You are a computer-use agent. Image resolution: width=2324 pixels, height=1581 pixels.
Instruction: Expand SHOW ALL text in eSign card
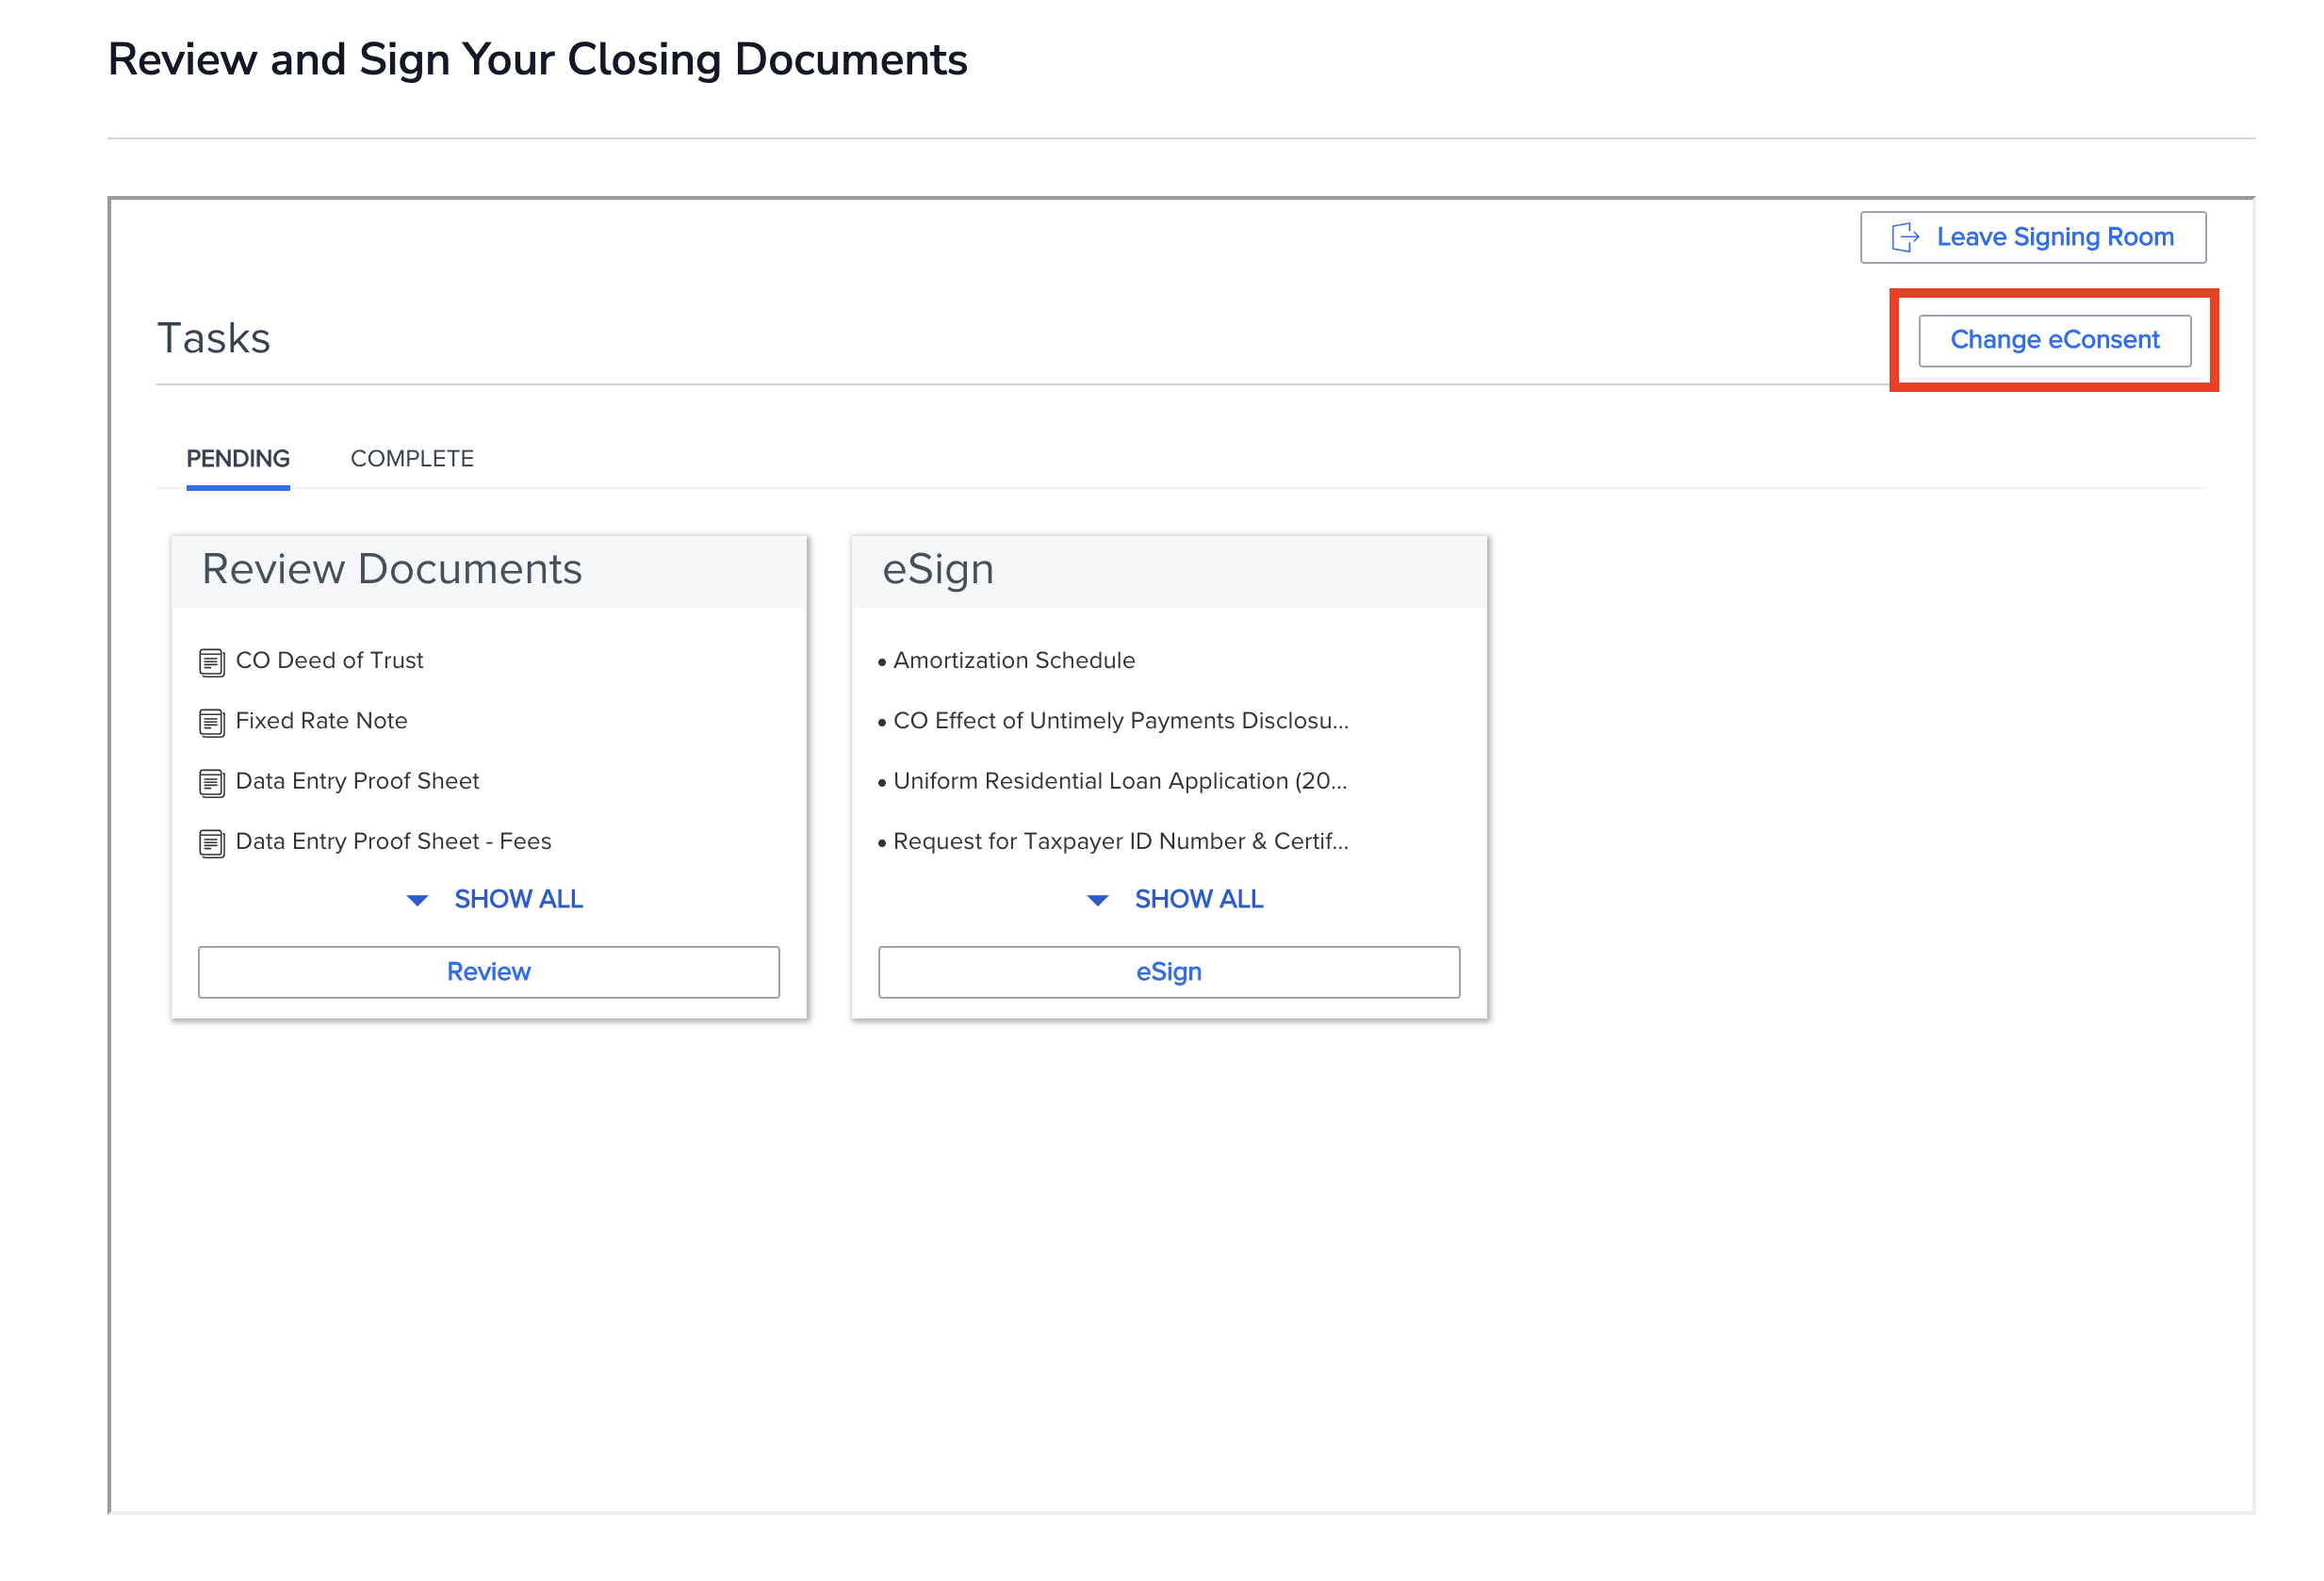pos(1198,899)
